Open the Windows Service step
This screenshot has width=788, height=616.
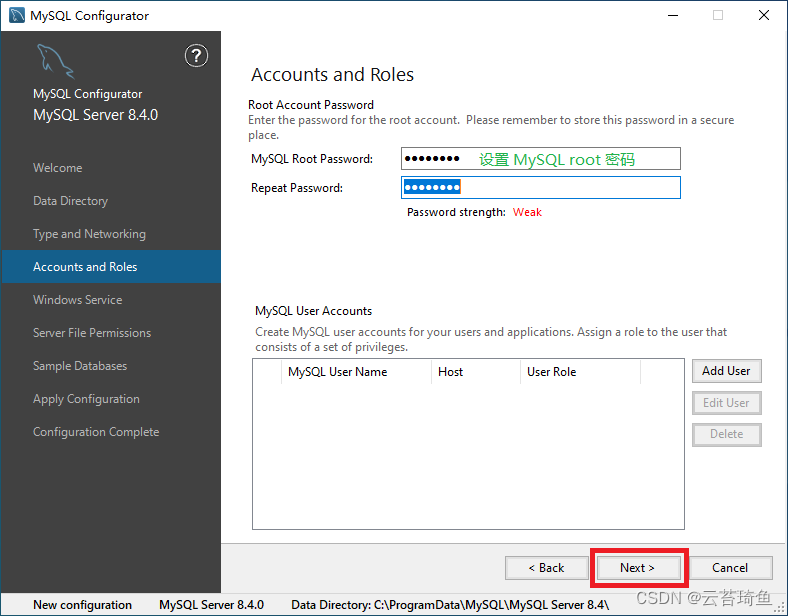tap(77, 300)
